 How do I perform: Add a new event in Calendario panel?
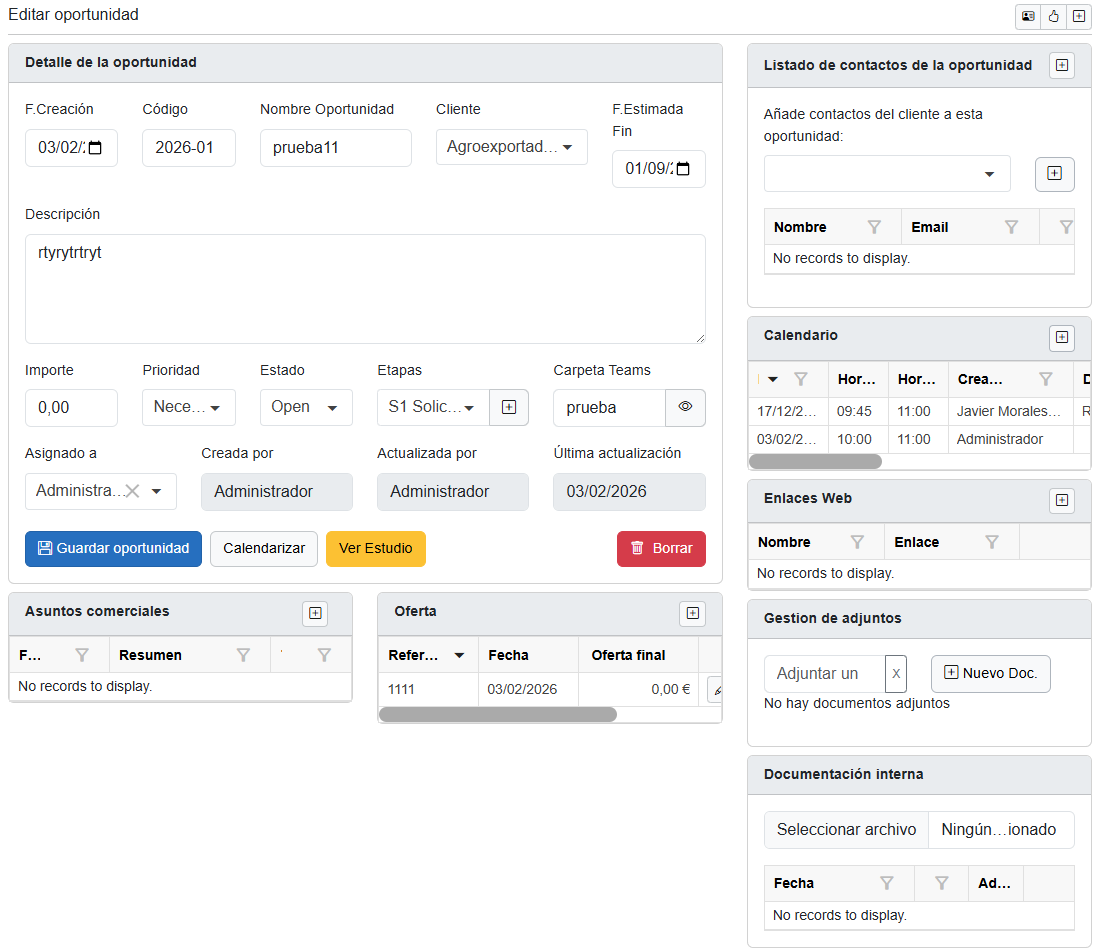[x=1062, y=338]
